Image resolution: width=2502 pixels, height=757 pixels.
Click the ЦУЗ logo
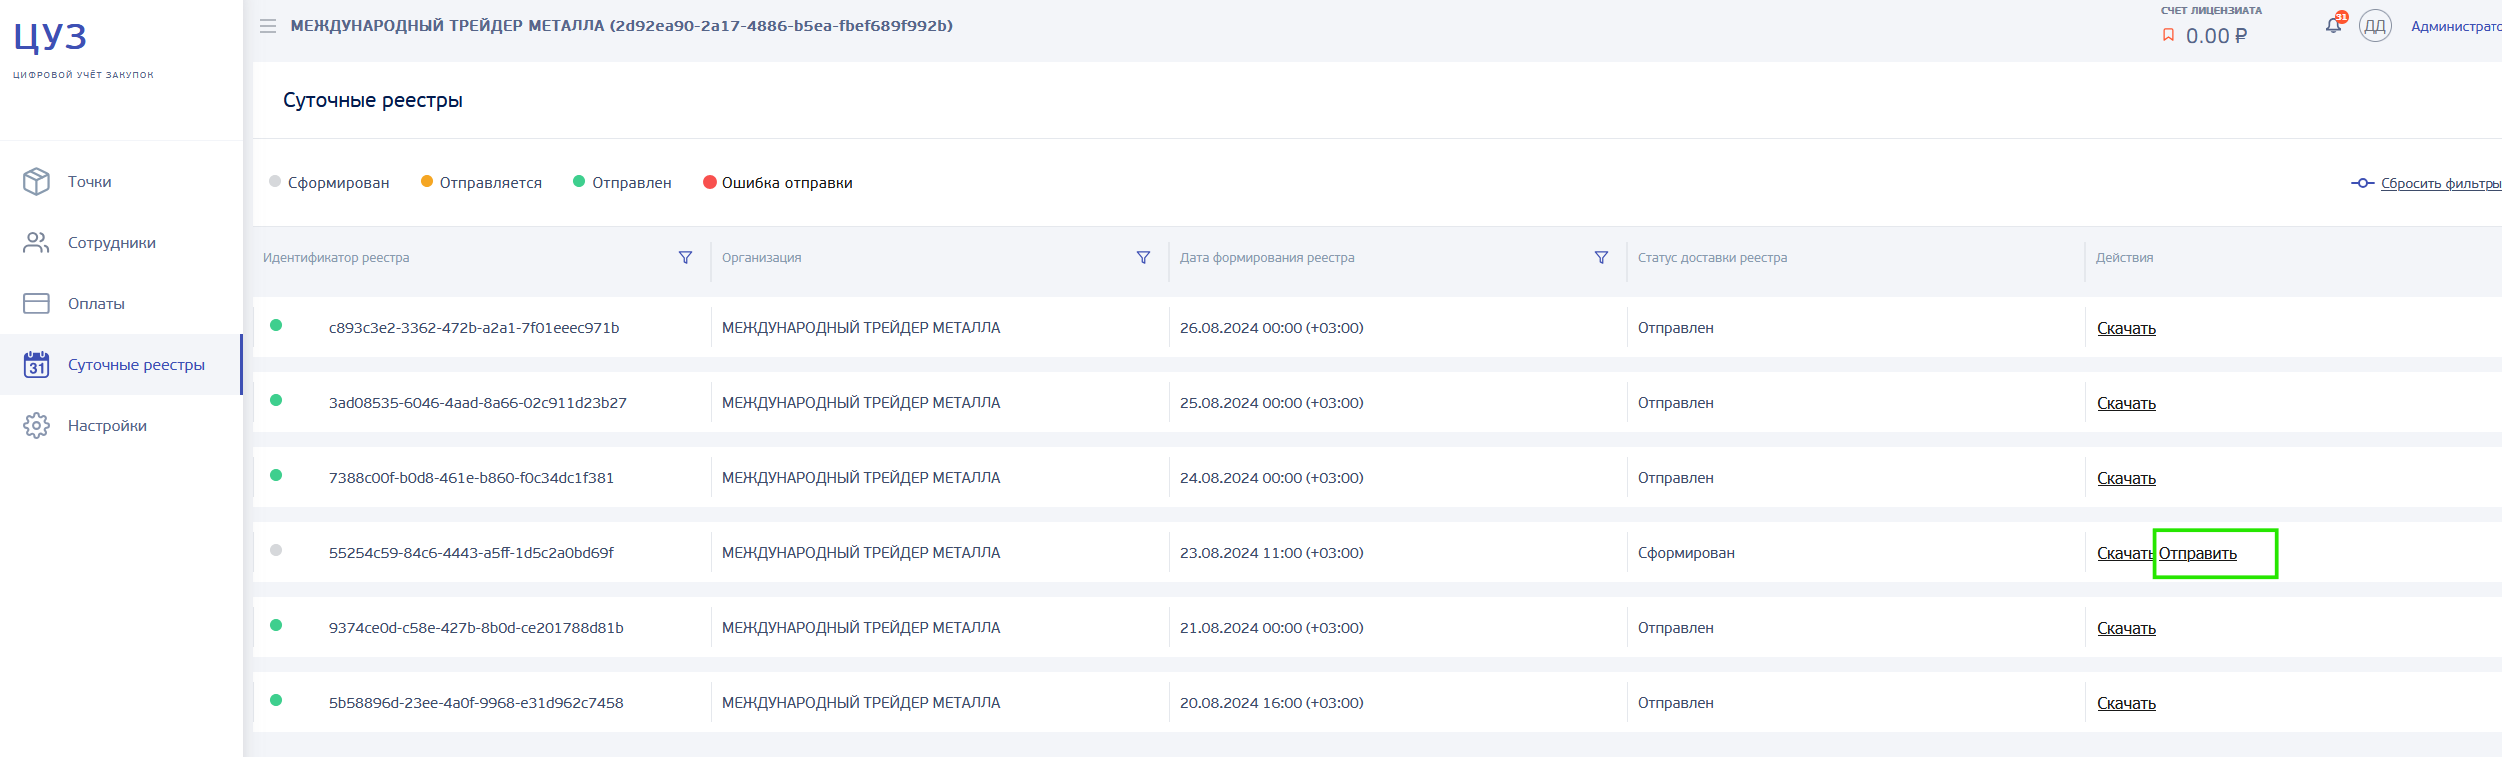tap(50, 37)
